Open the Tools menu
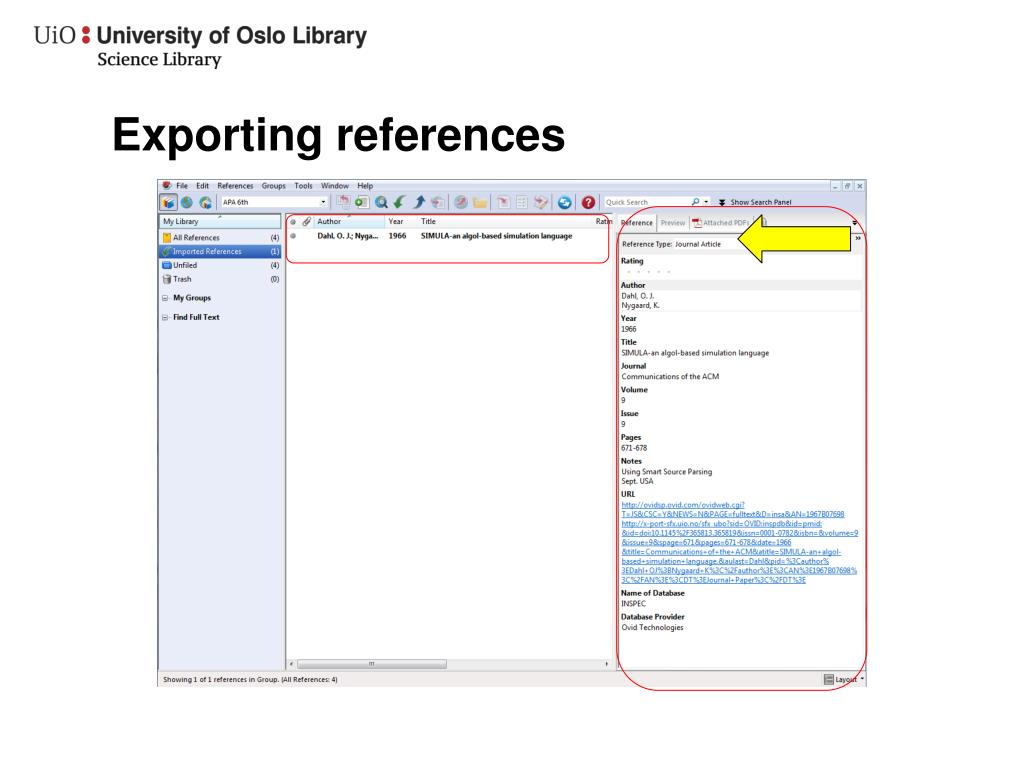 [303, 186]
